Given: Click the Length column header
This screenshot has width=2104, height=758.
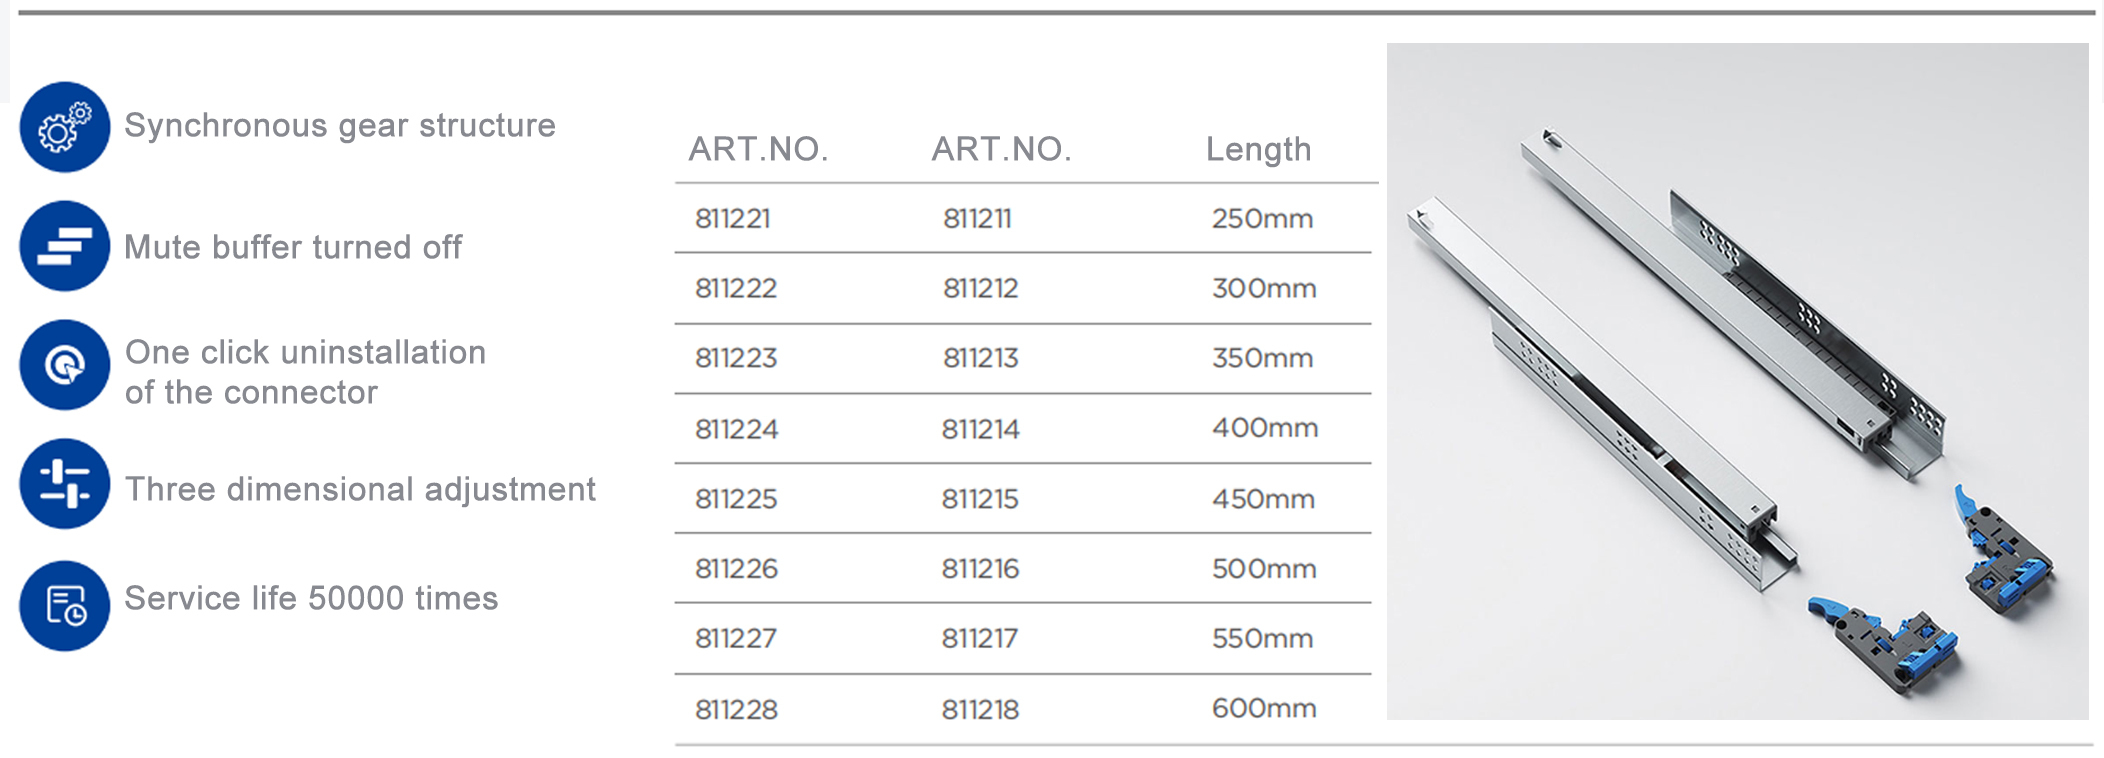Looking at the screenshot, I should (1258, 149).
